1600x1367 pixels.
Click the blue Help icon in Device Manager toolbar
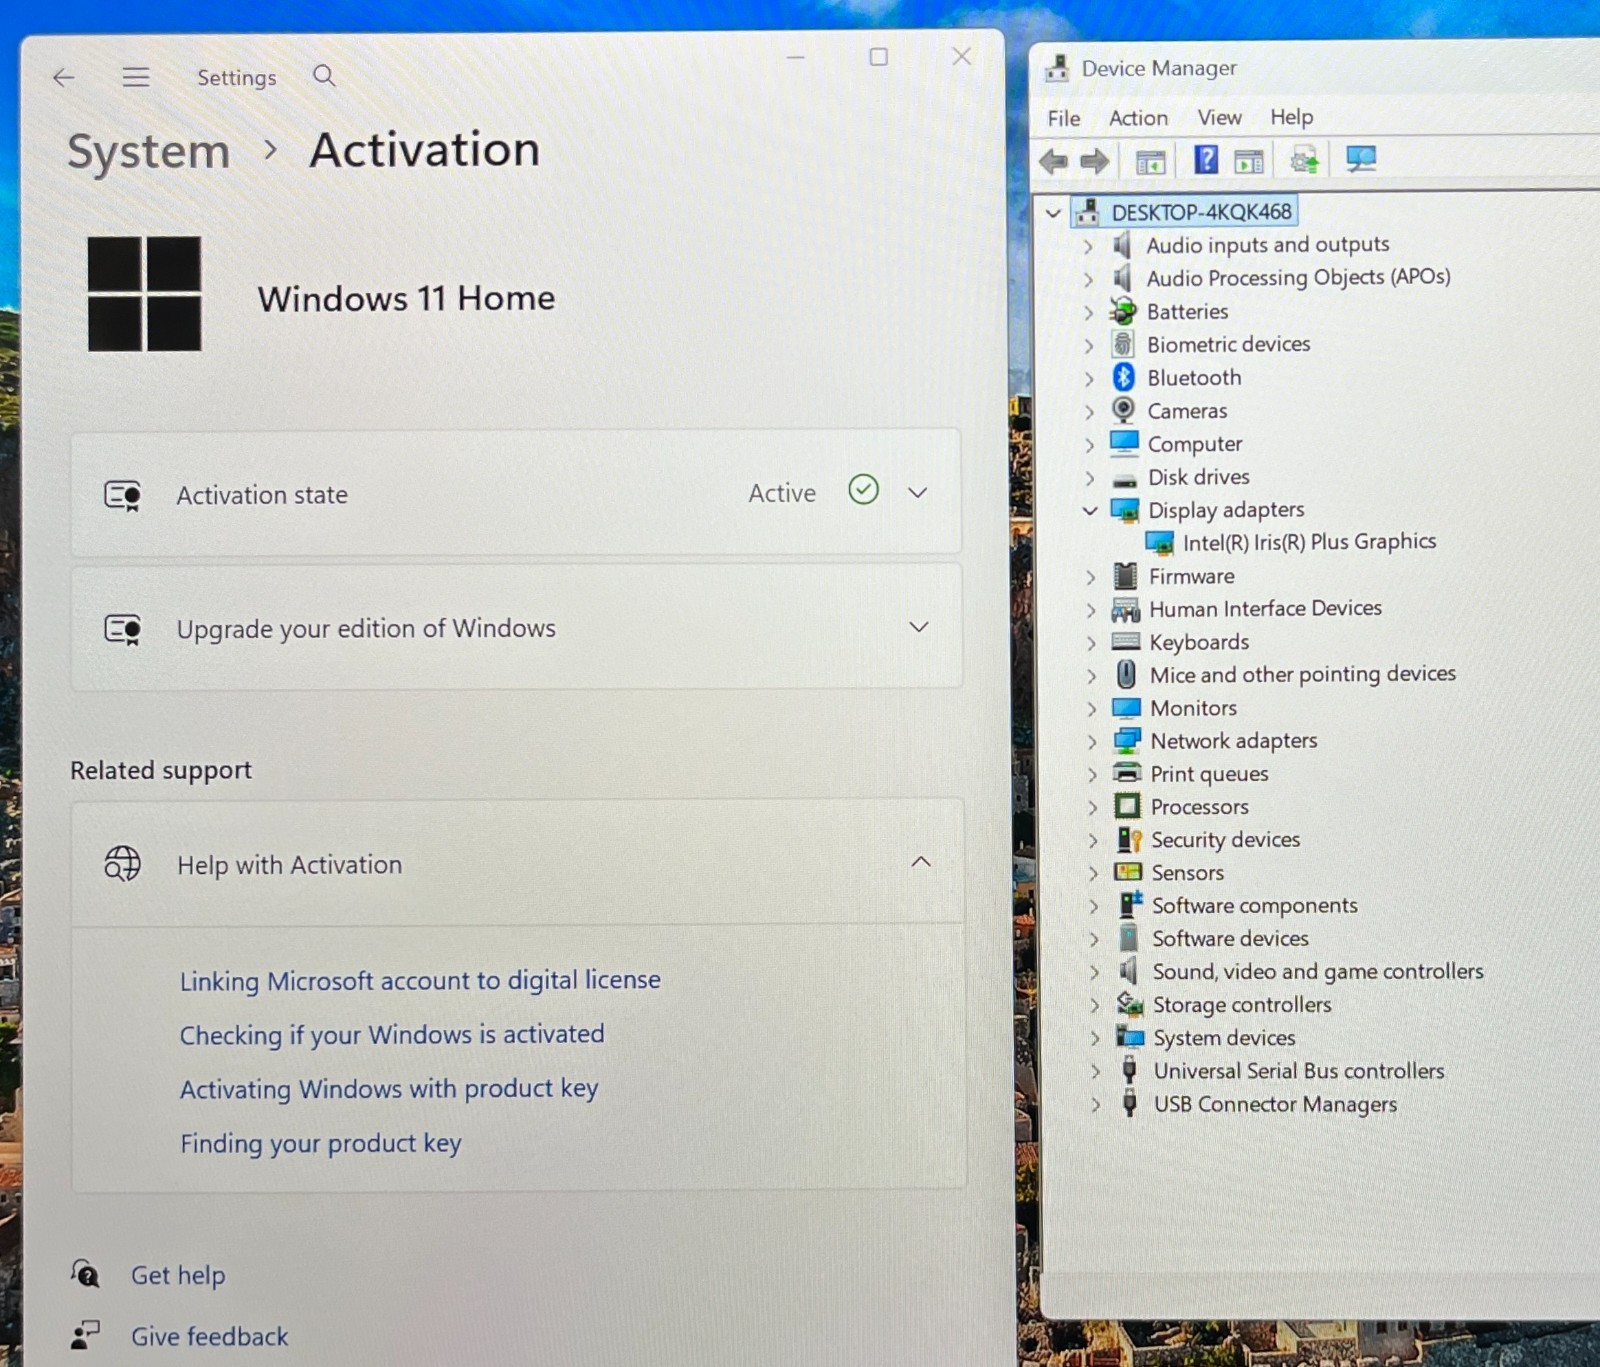click(1206, 159)
